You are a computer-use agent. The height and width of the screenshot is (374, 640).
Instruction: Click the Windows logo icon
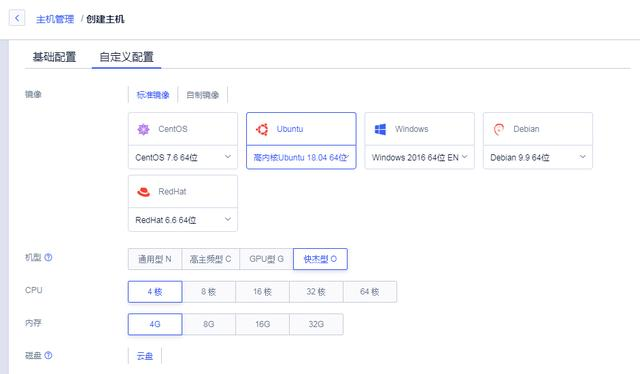pyautogui.click(x=380, y=129)
